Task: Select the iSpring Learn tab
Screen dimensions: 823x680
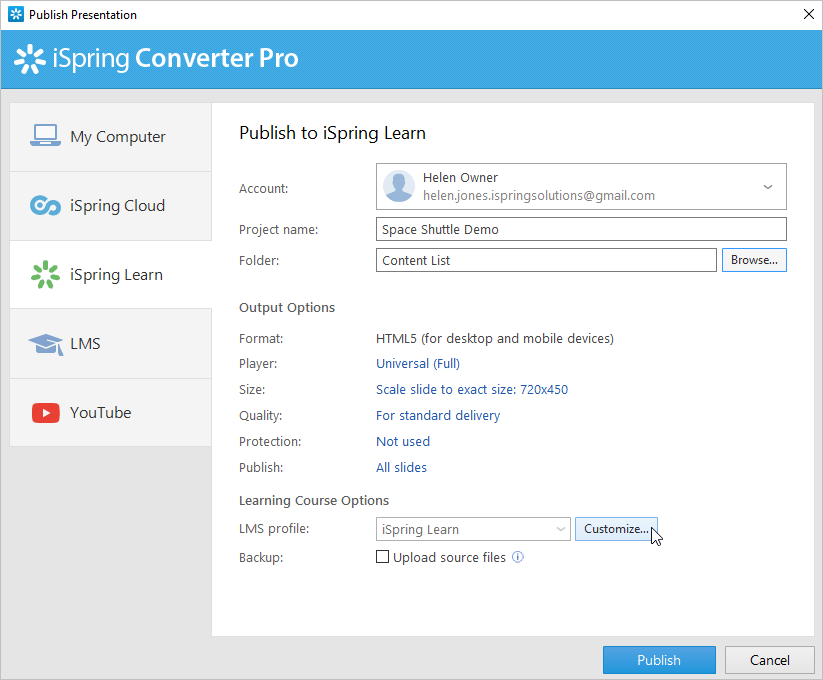Action: (111, 275)
